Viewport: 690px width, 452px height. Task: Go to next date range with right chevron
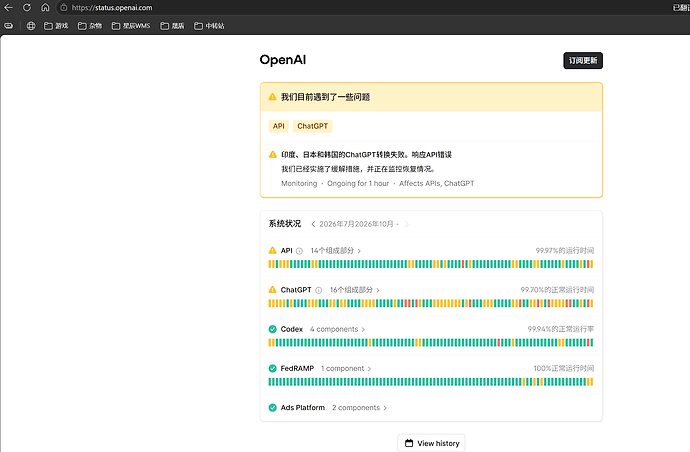tap(407, 224)
